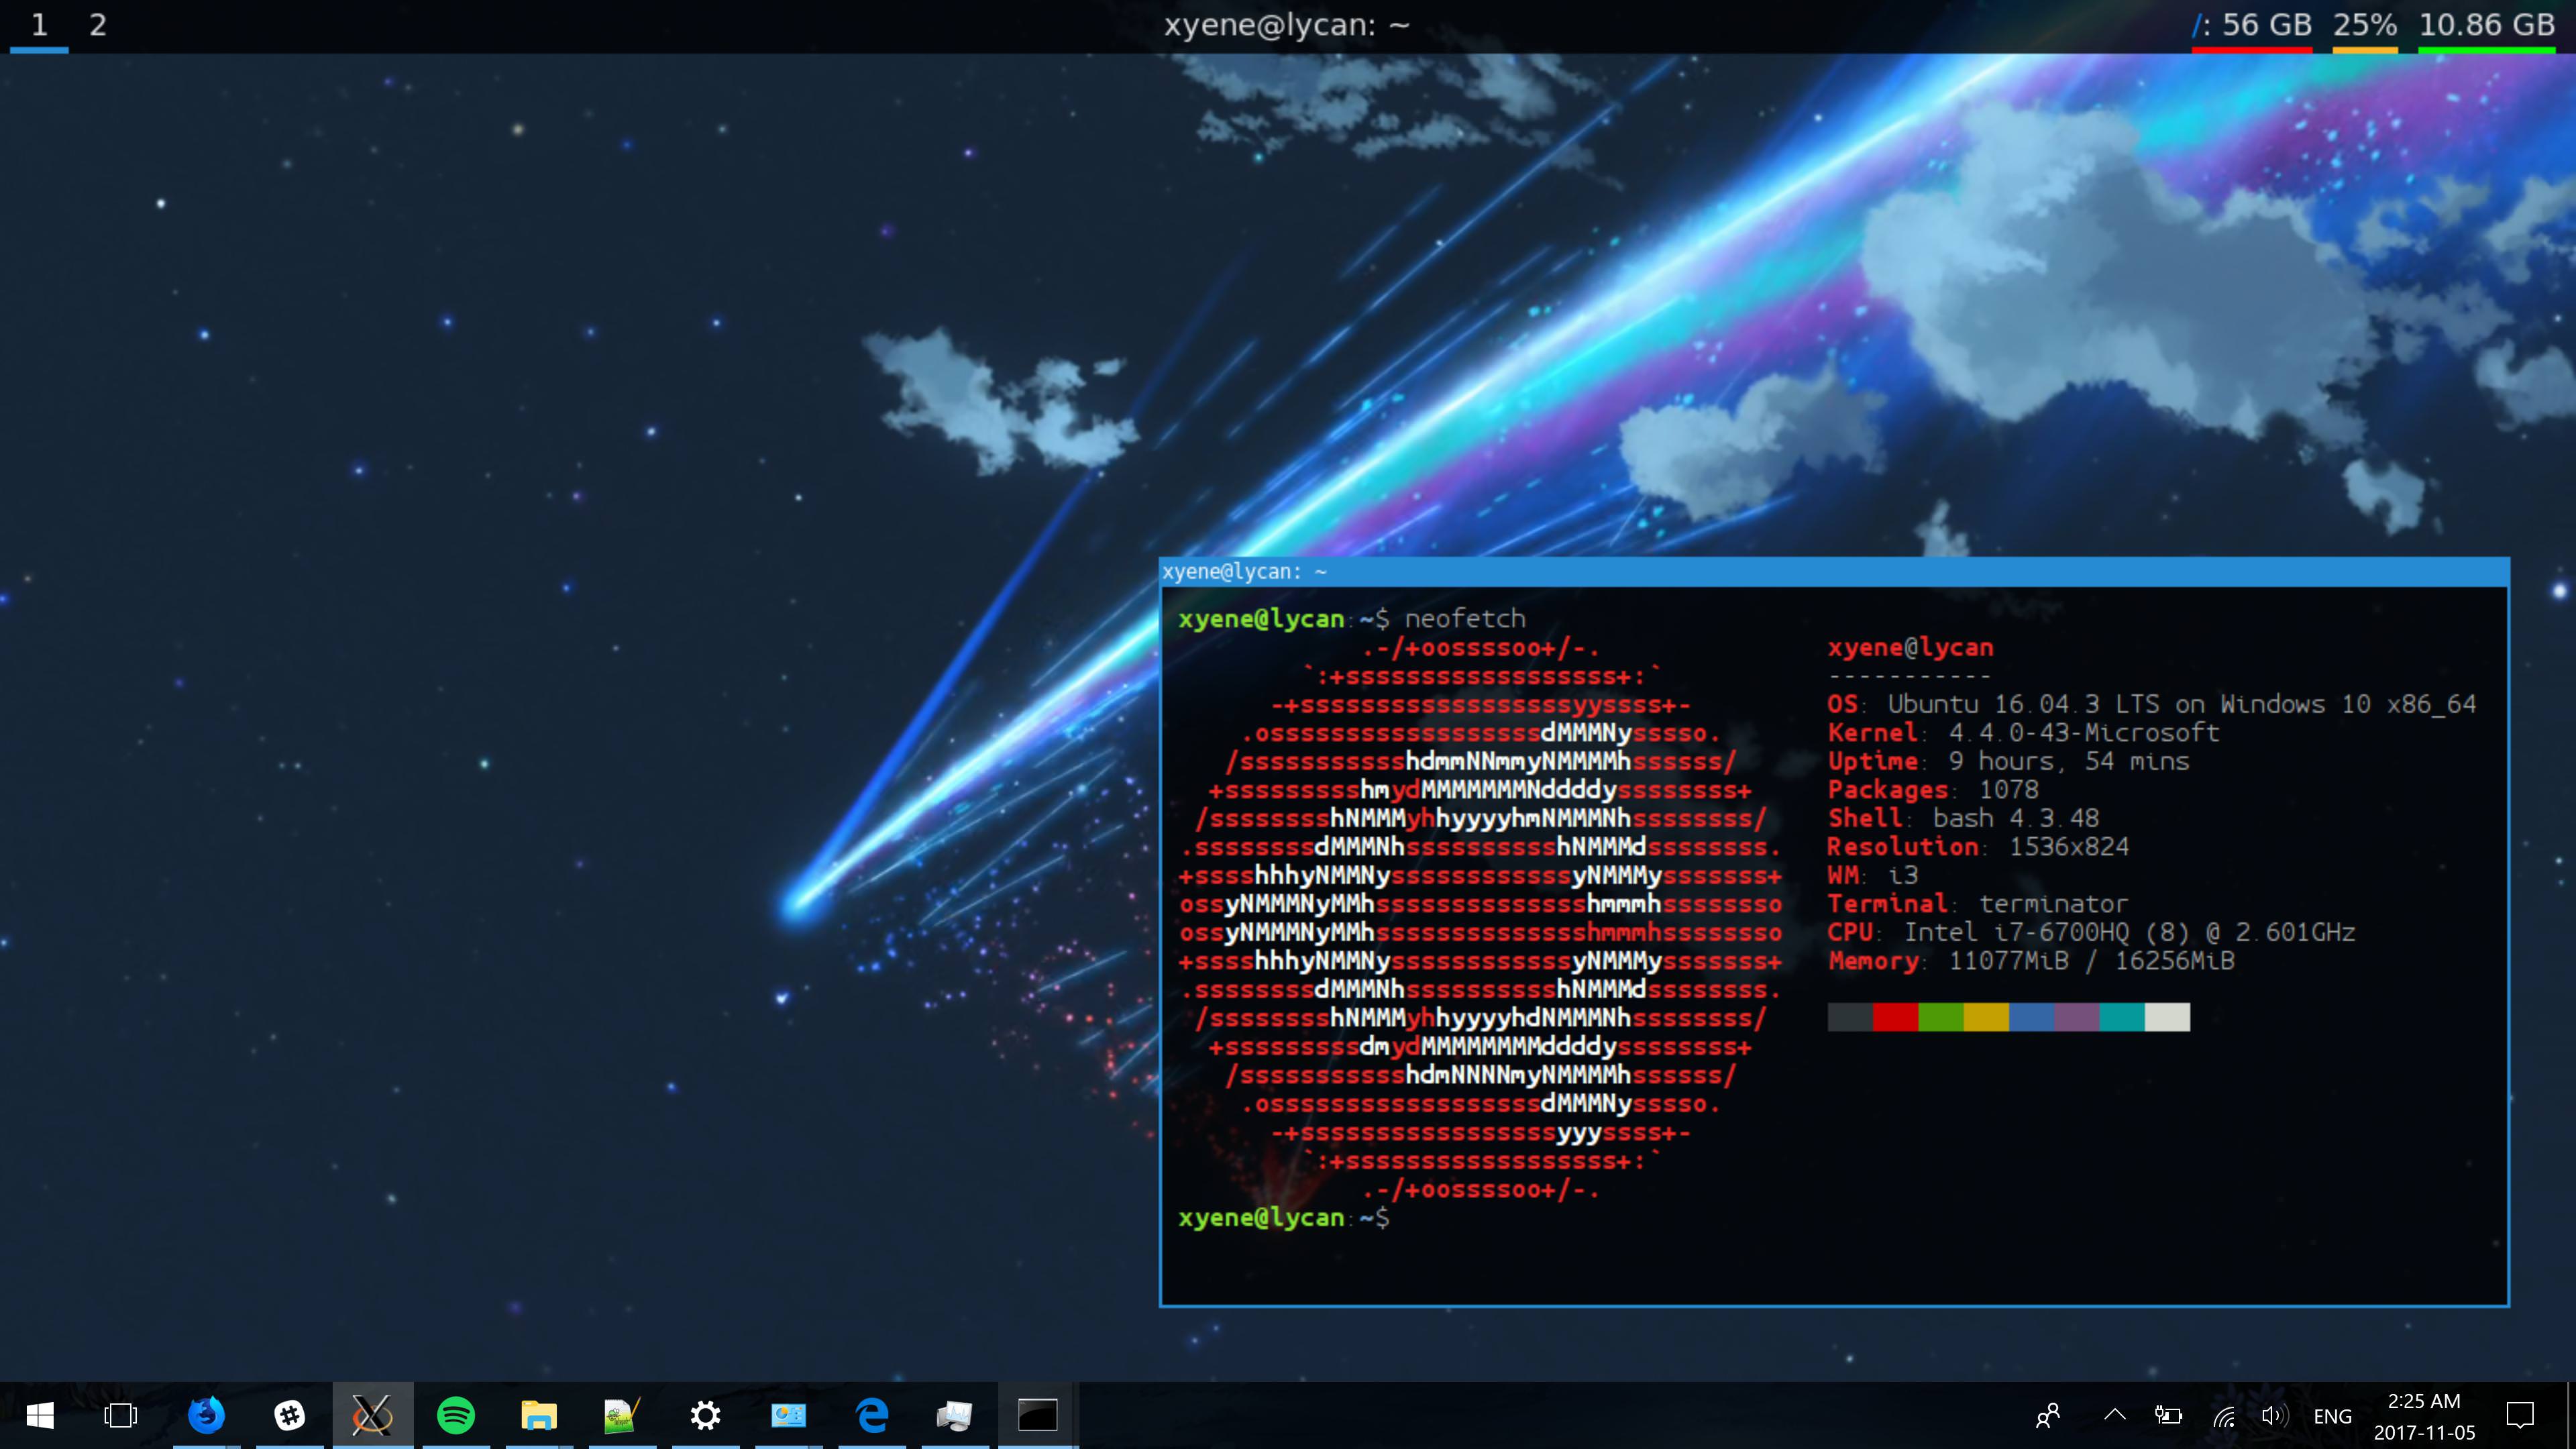The width and height of the screenshot is (2576, 1449).
Task: Open Notepad++ from the taskbar
Action: [621, 1415]
